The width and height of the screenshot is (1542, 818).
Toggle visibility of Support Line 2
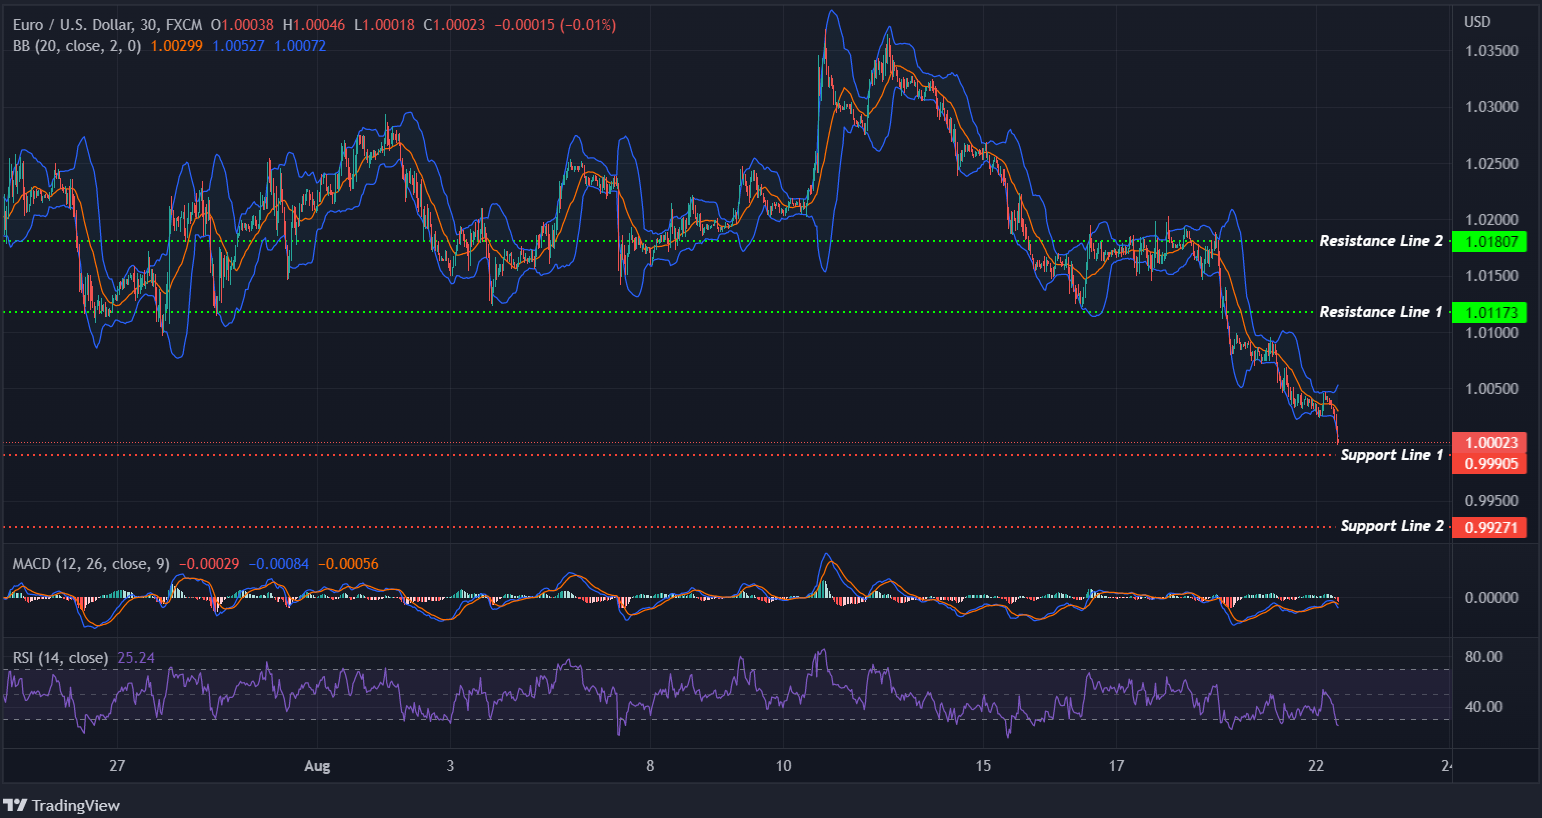(x=1391, y=525)
